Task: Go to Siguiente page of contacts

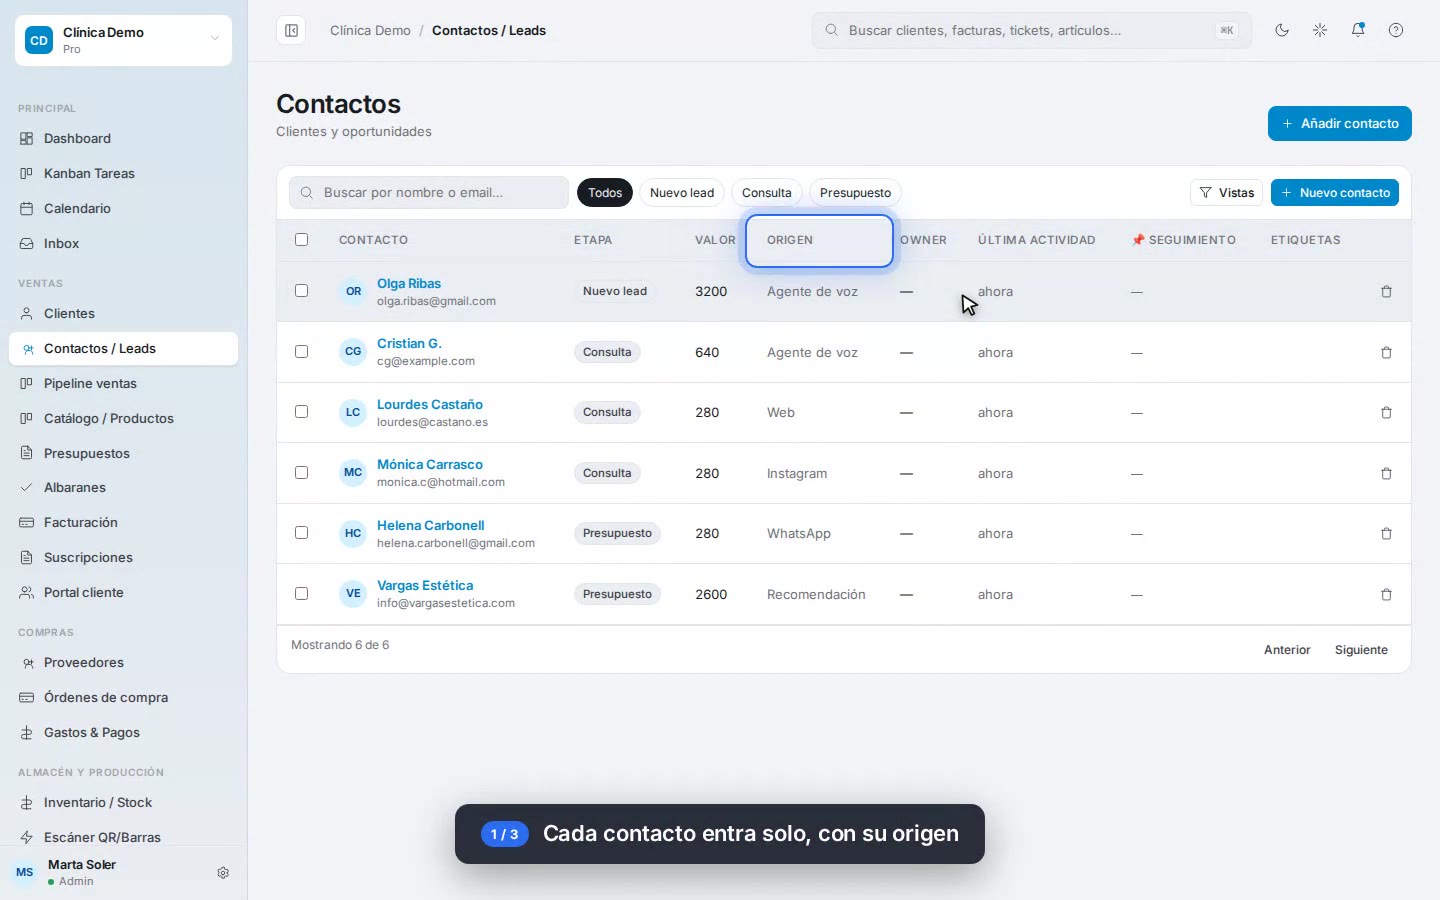Action: click(1361, 650)
